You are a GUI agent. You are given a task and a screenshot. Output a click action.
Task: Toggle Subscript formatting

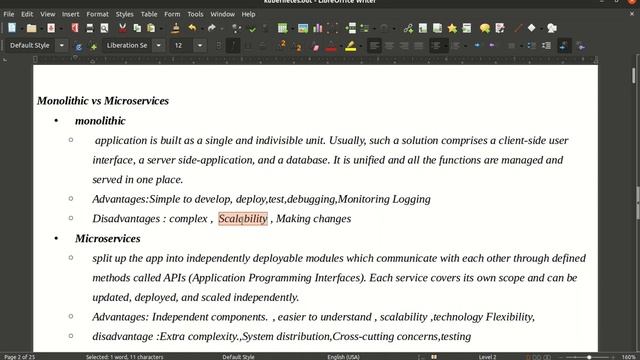pos(298,46)
